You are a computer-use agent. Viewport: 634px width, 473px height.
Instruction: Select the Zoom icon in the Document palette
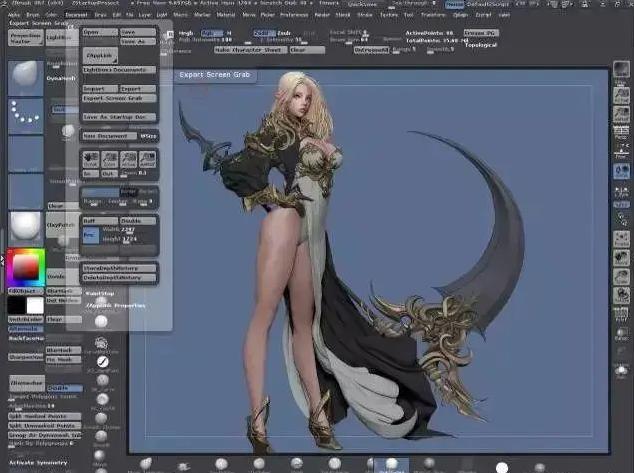pos(109,160)
